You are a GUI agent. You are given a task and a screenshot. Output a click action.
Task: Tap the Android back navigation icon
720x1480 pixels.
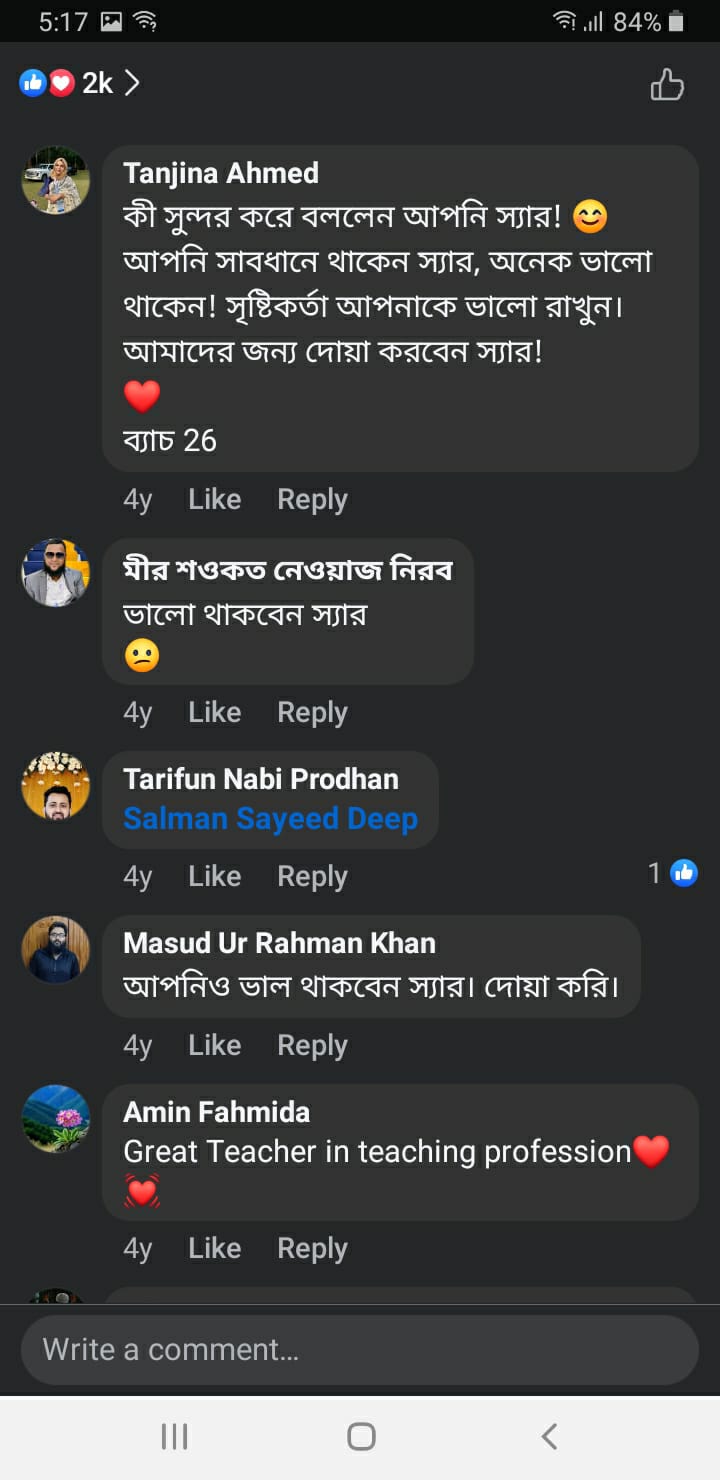pos(548,1437)
